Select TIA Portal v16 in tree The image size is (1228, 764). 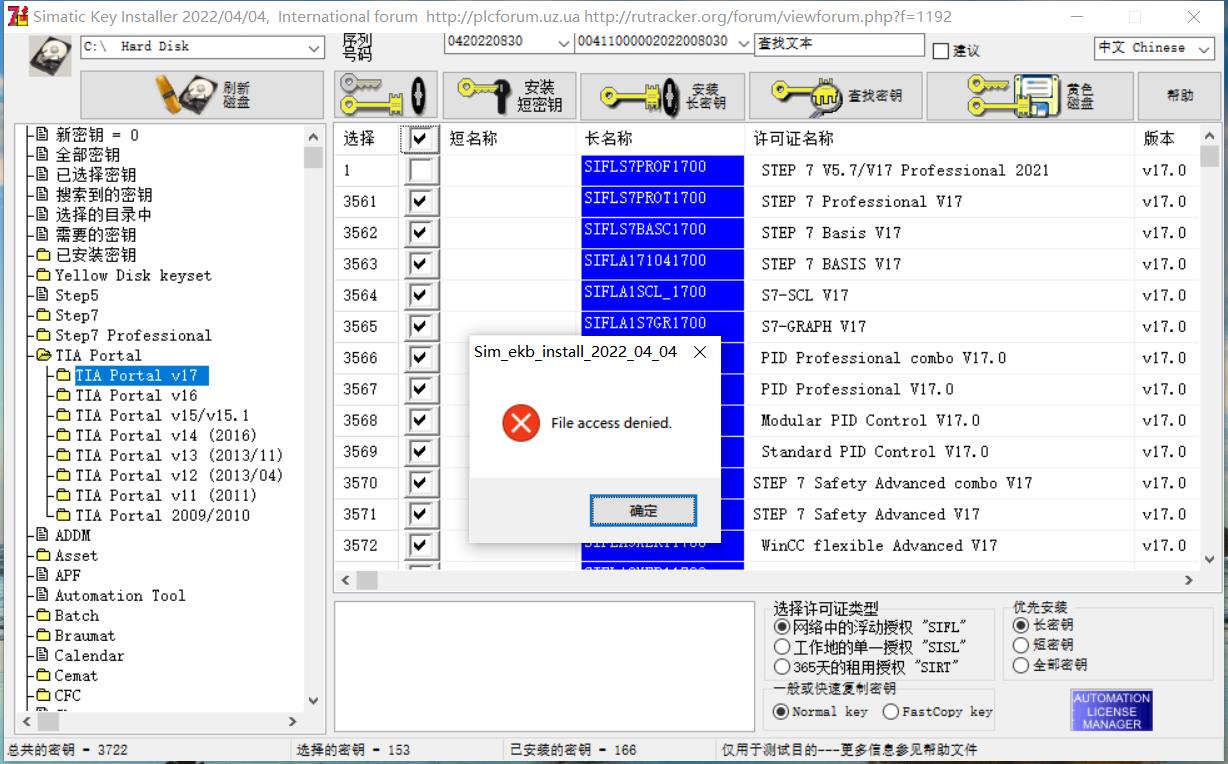(x=136, y=395)
